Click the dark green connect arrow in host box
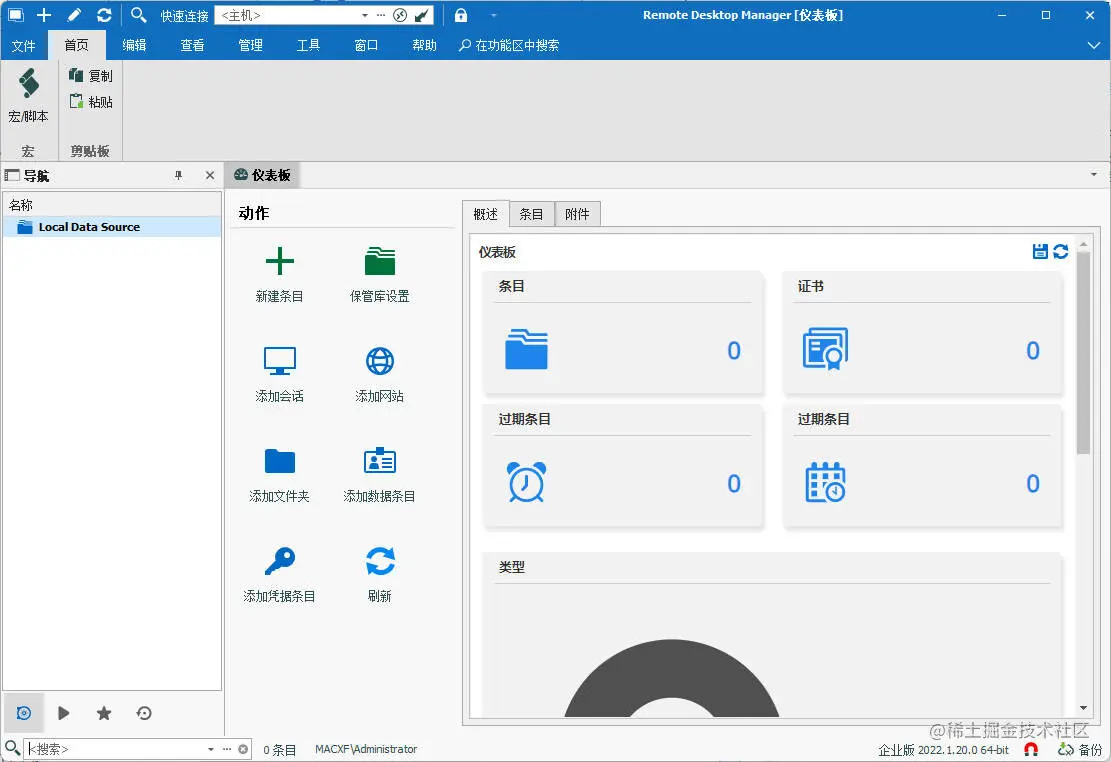The width and height of the screenshot is (1111, 762). pyautogui.click(x=422, y=15)
